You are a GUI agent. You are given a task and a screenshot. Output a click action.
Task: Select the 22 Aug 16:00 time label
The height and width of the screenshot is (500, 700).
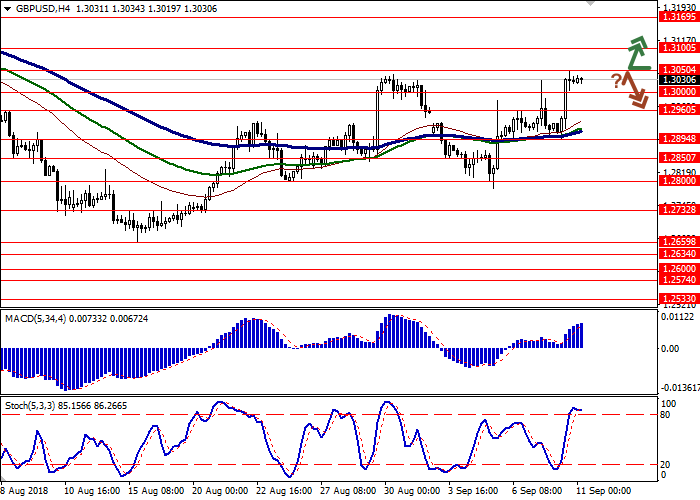(x=284, y=491)
